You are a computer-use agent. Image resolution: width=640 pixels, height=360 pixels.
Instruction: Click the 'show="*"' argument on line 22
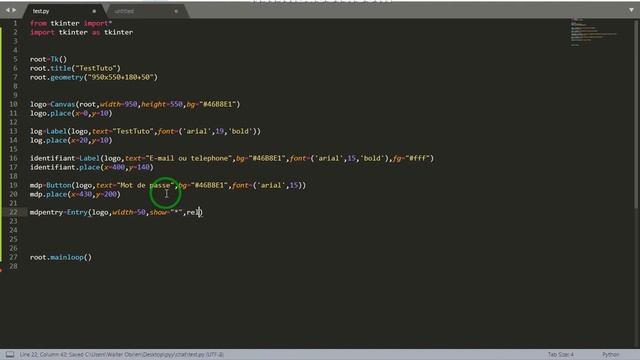point(166,212)
